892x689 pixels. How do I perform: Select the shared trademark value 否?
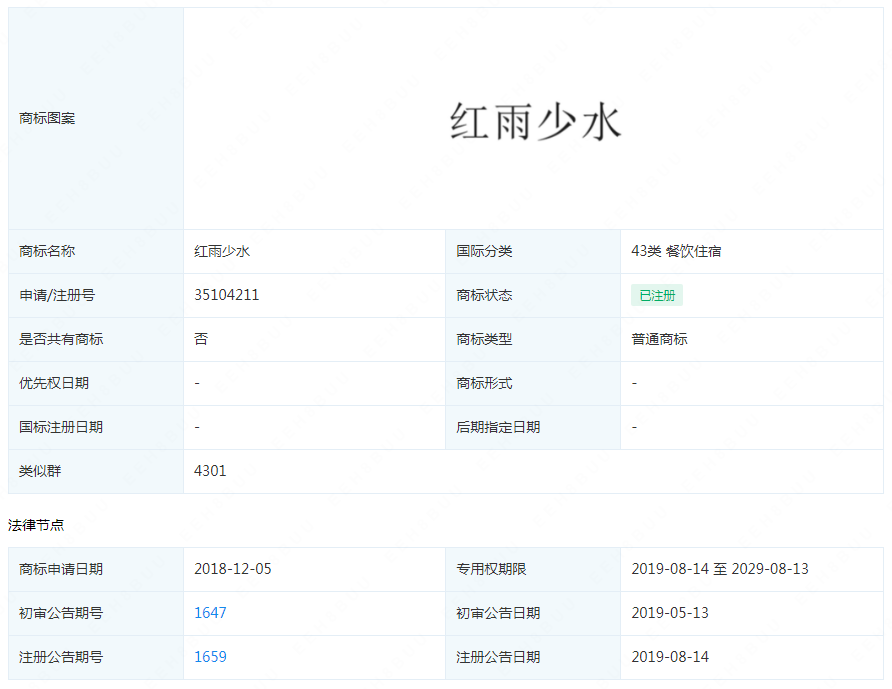(x=201, y=339)
